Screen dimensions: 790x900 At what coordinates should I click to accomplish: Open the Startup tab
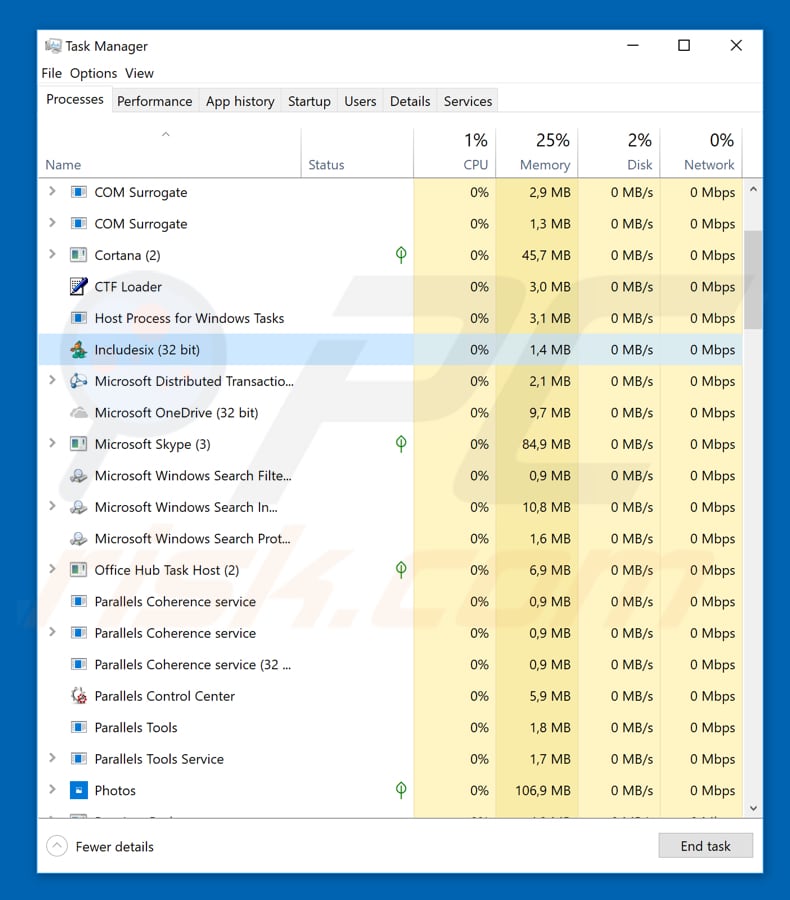[x=309, y=101]
